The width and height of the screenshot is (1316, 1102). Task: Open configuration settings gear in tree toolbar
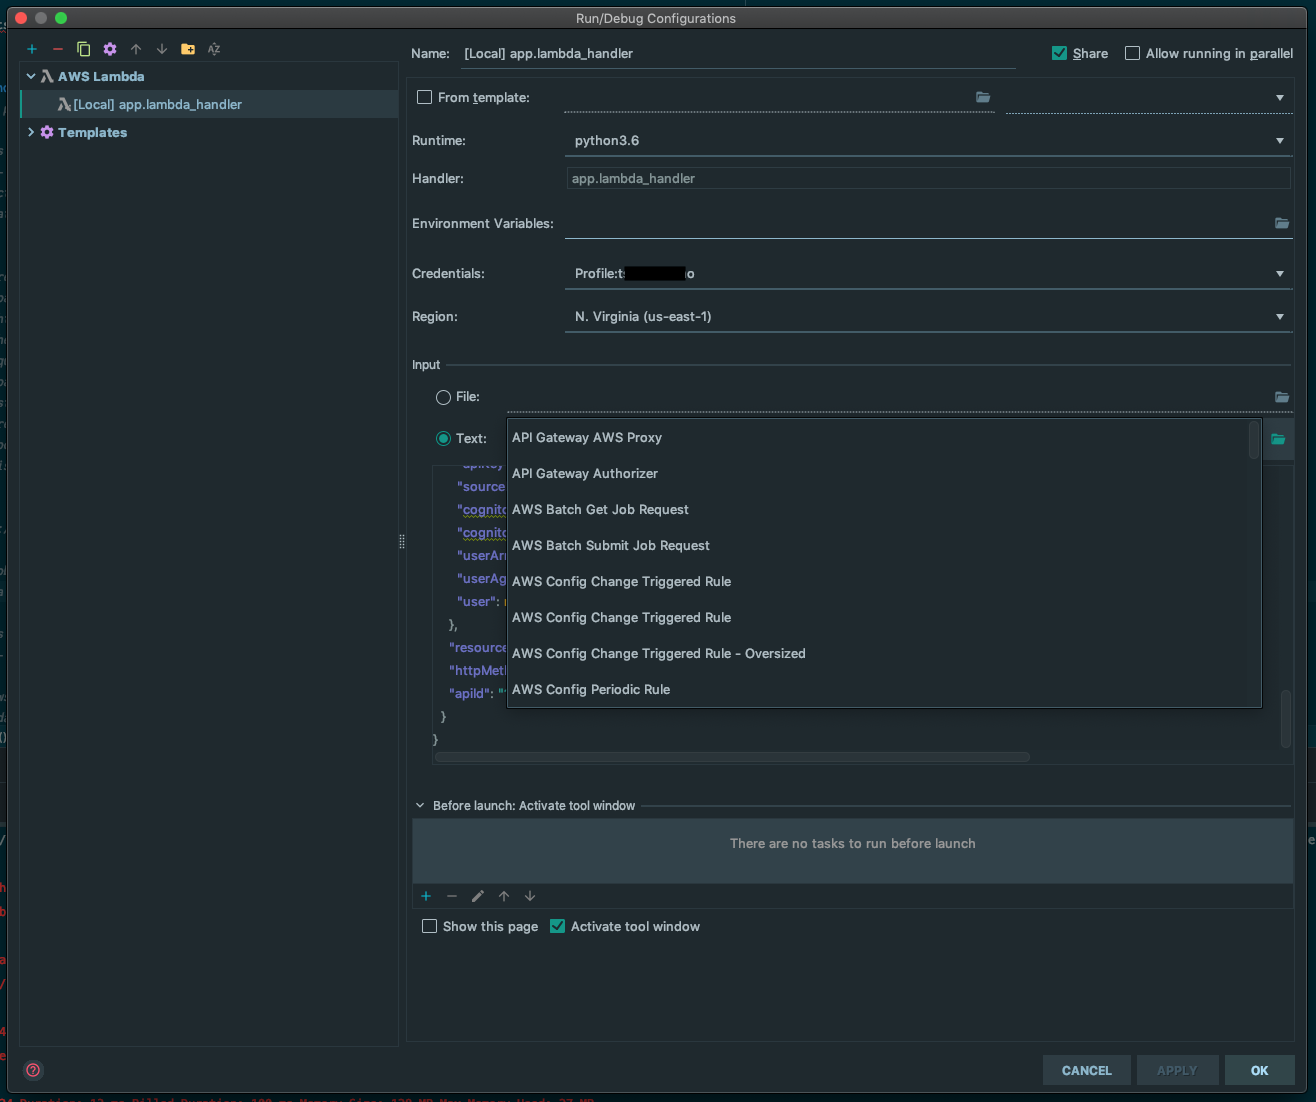(x=110, y=49)
